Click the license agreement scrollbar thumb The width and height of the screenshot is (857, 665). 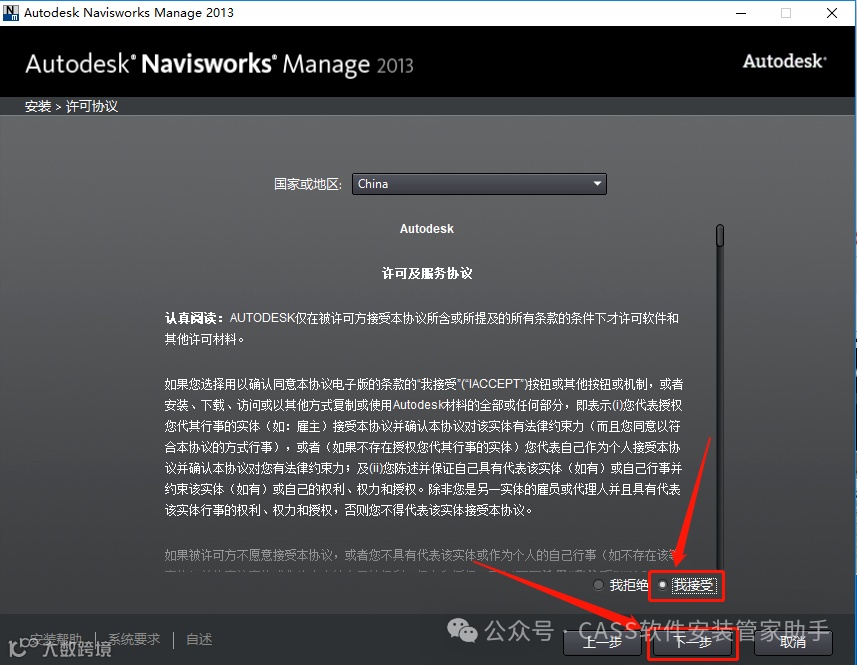(720, 236)
